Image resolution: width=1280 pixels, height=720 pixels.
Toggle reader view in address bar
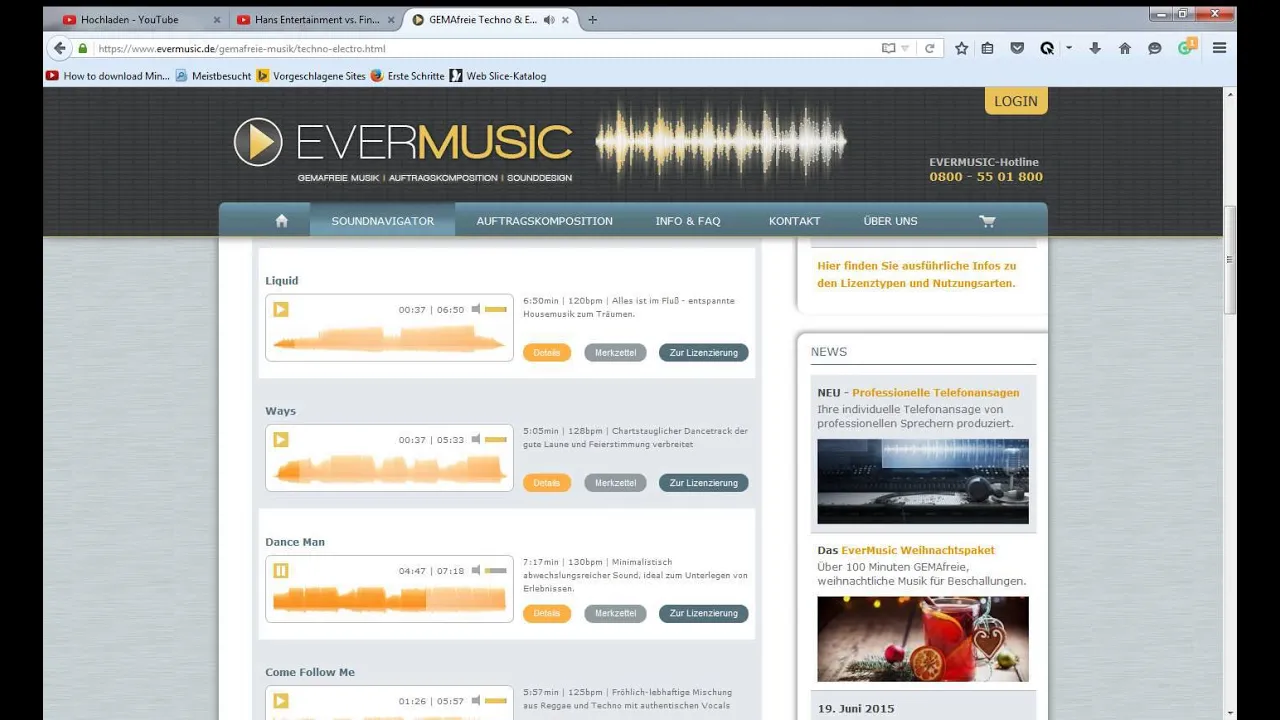pyautogui.click(x=888, y=48)
